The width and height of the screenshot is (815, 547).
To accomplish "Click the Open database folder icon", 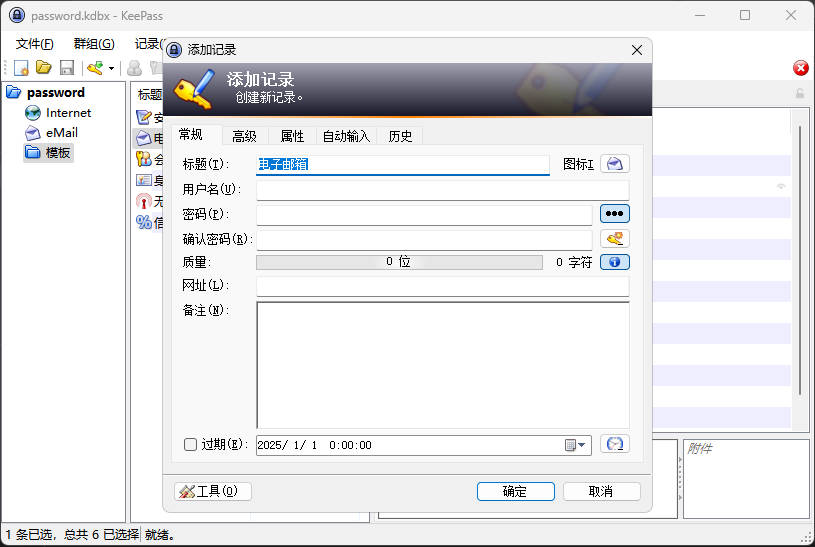I will pos(44,68).
